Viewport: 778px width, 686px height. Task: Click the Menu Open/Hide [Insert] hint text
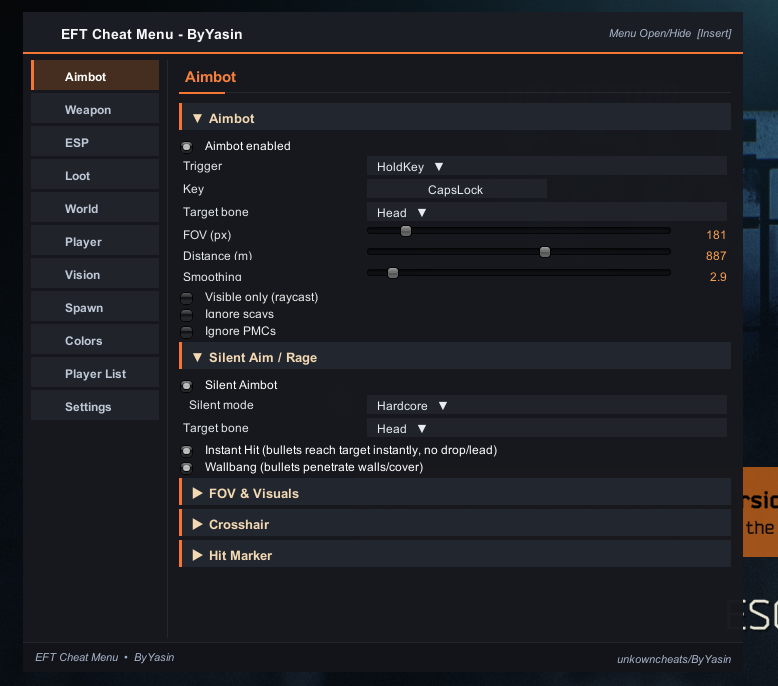670,33
